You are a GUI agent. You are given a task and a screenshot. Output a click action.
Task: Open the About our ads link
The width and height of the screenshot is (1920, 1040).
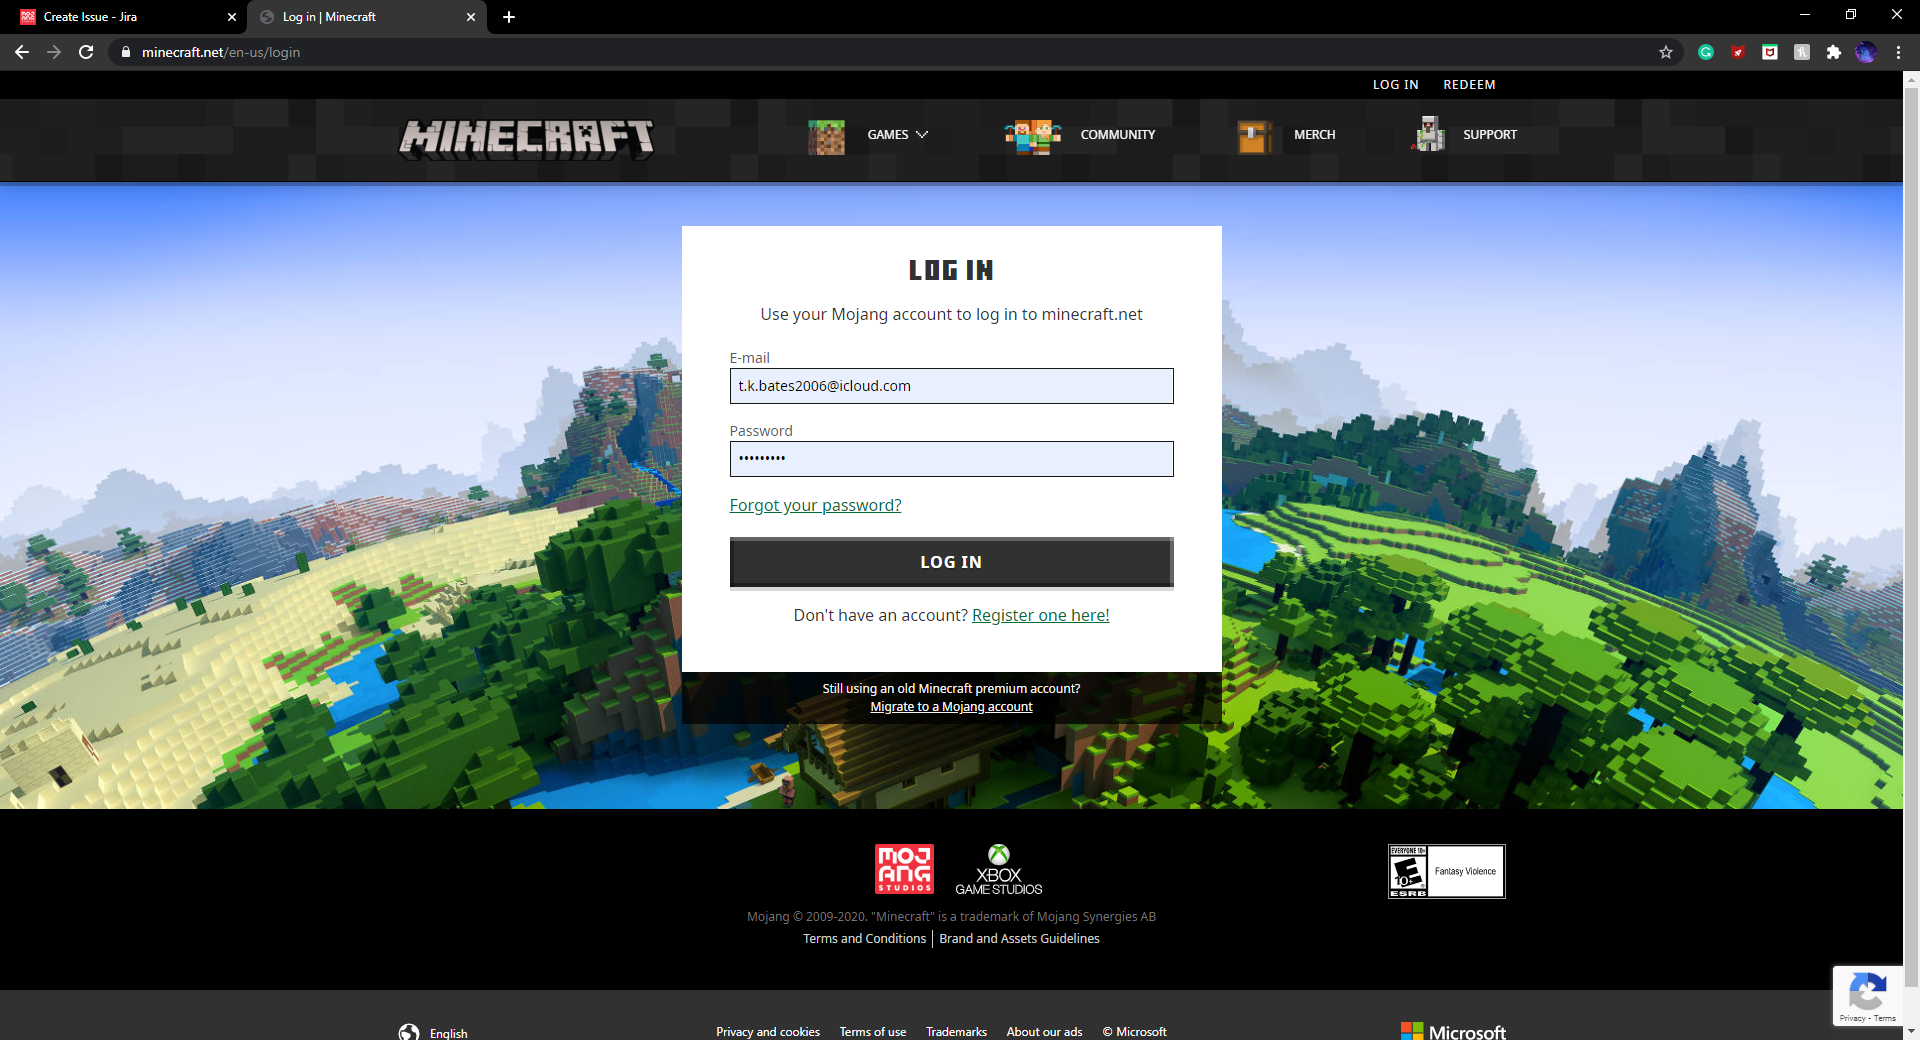1044,1032
